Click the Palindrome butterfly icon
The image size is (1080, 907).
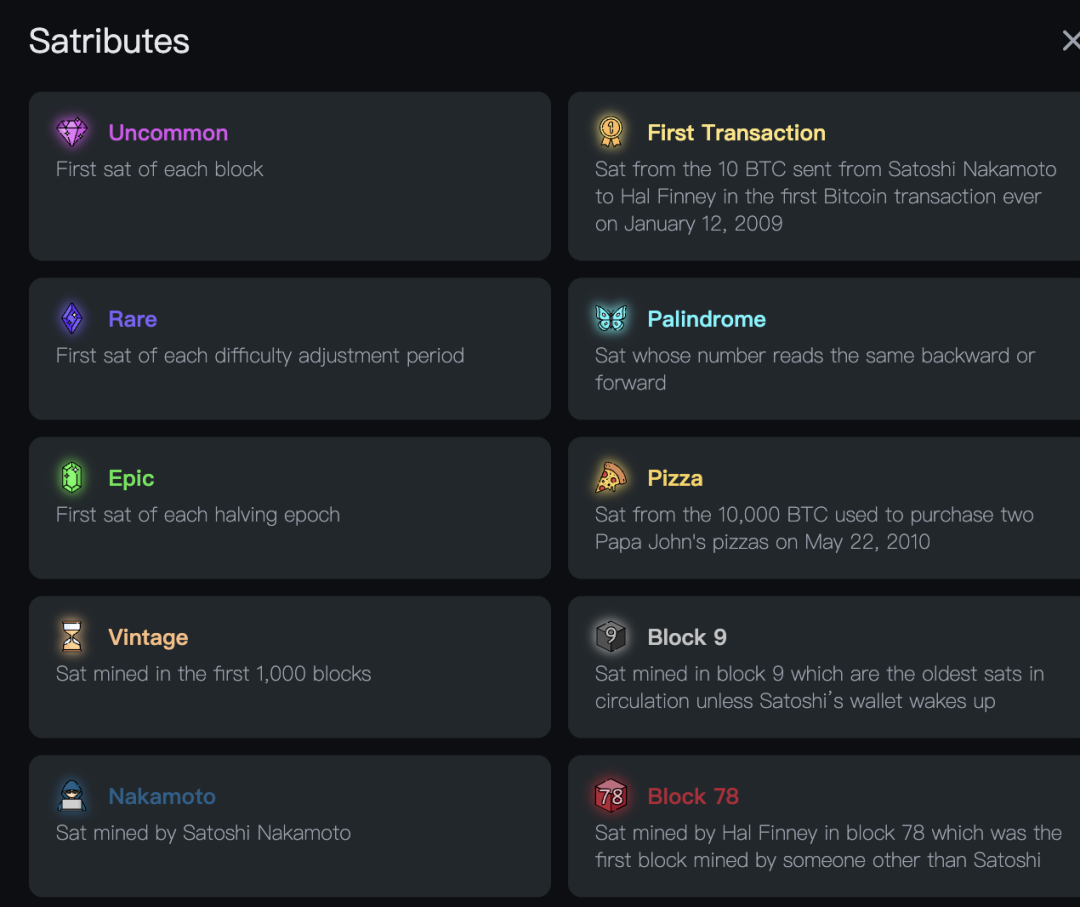(611, 319)
